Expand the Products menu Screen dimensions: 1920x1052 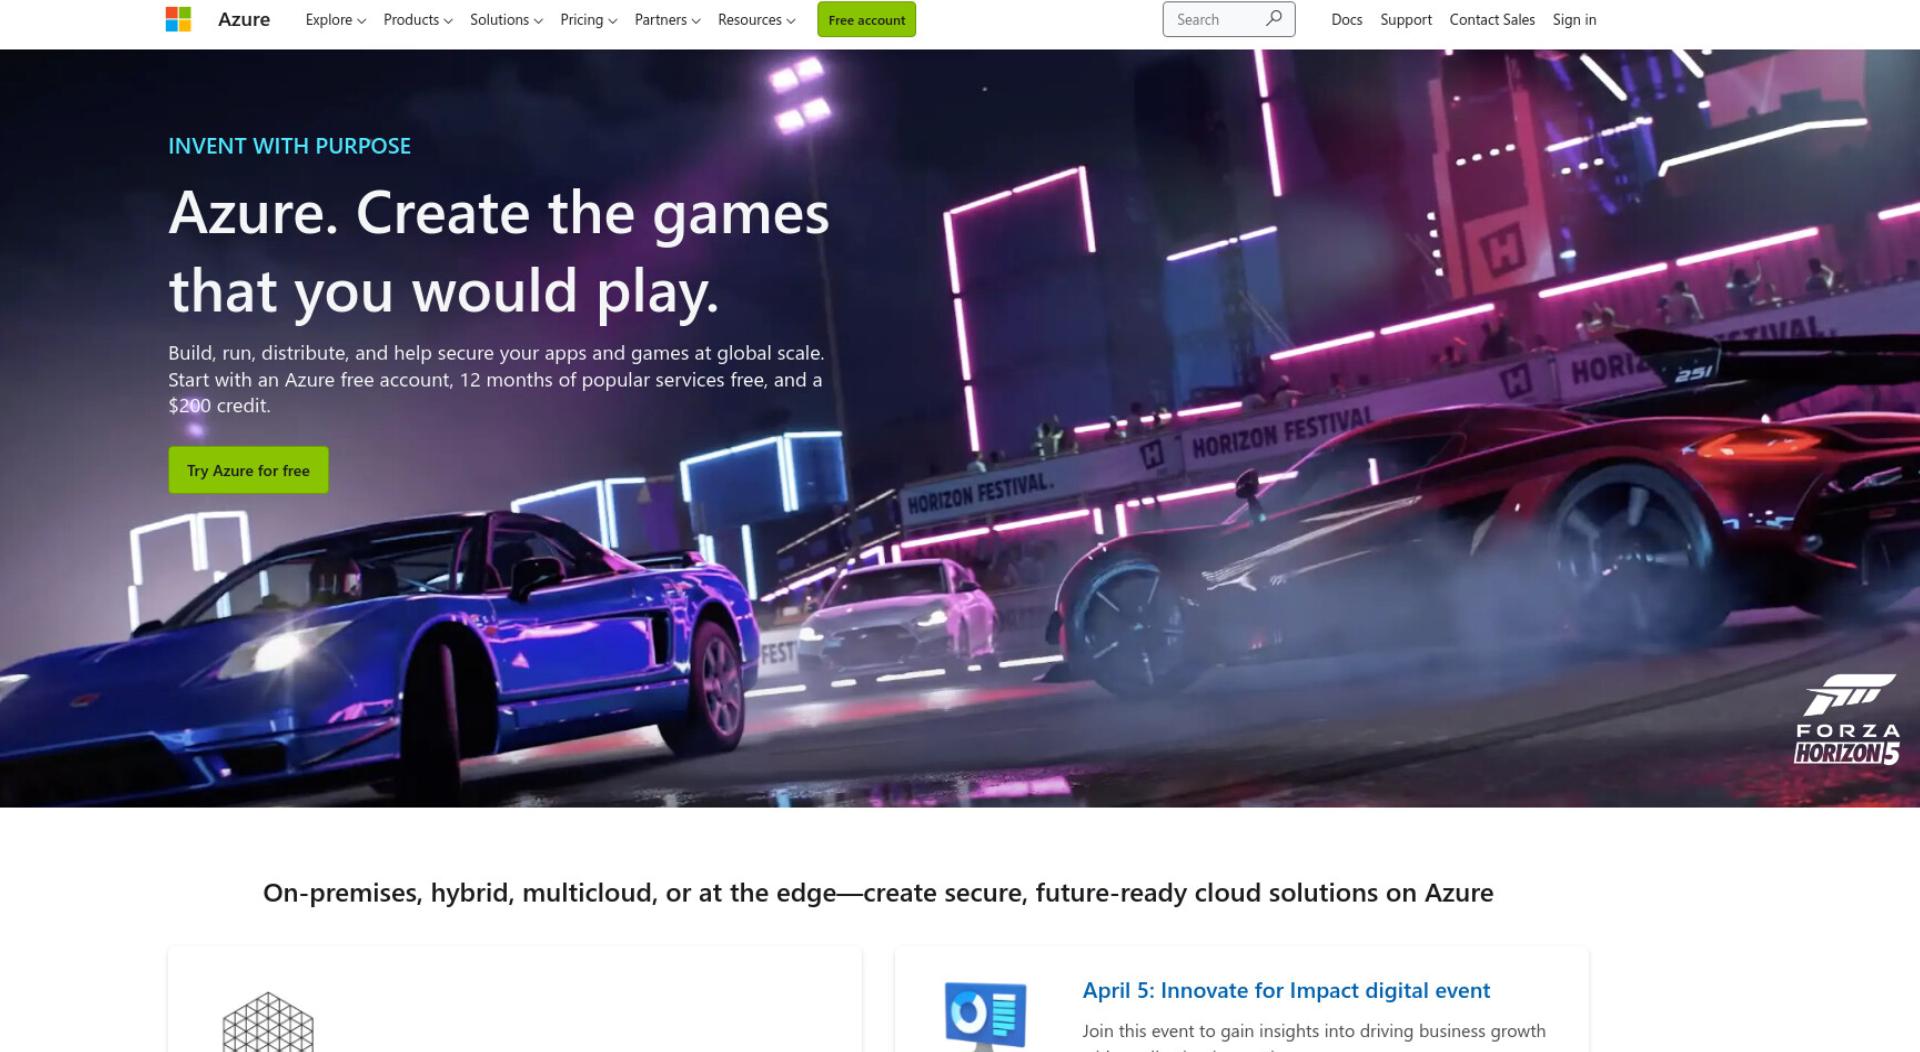(x=418, y=20)
